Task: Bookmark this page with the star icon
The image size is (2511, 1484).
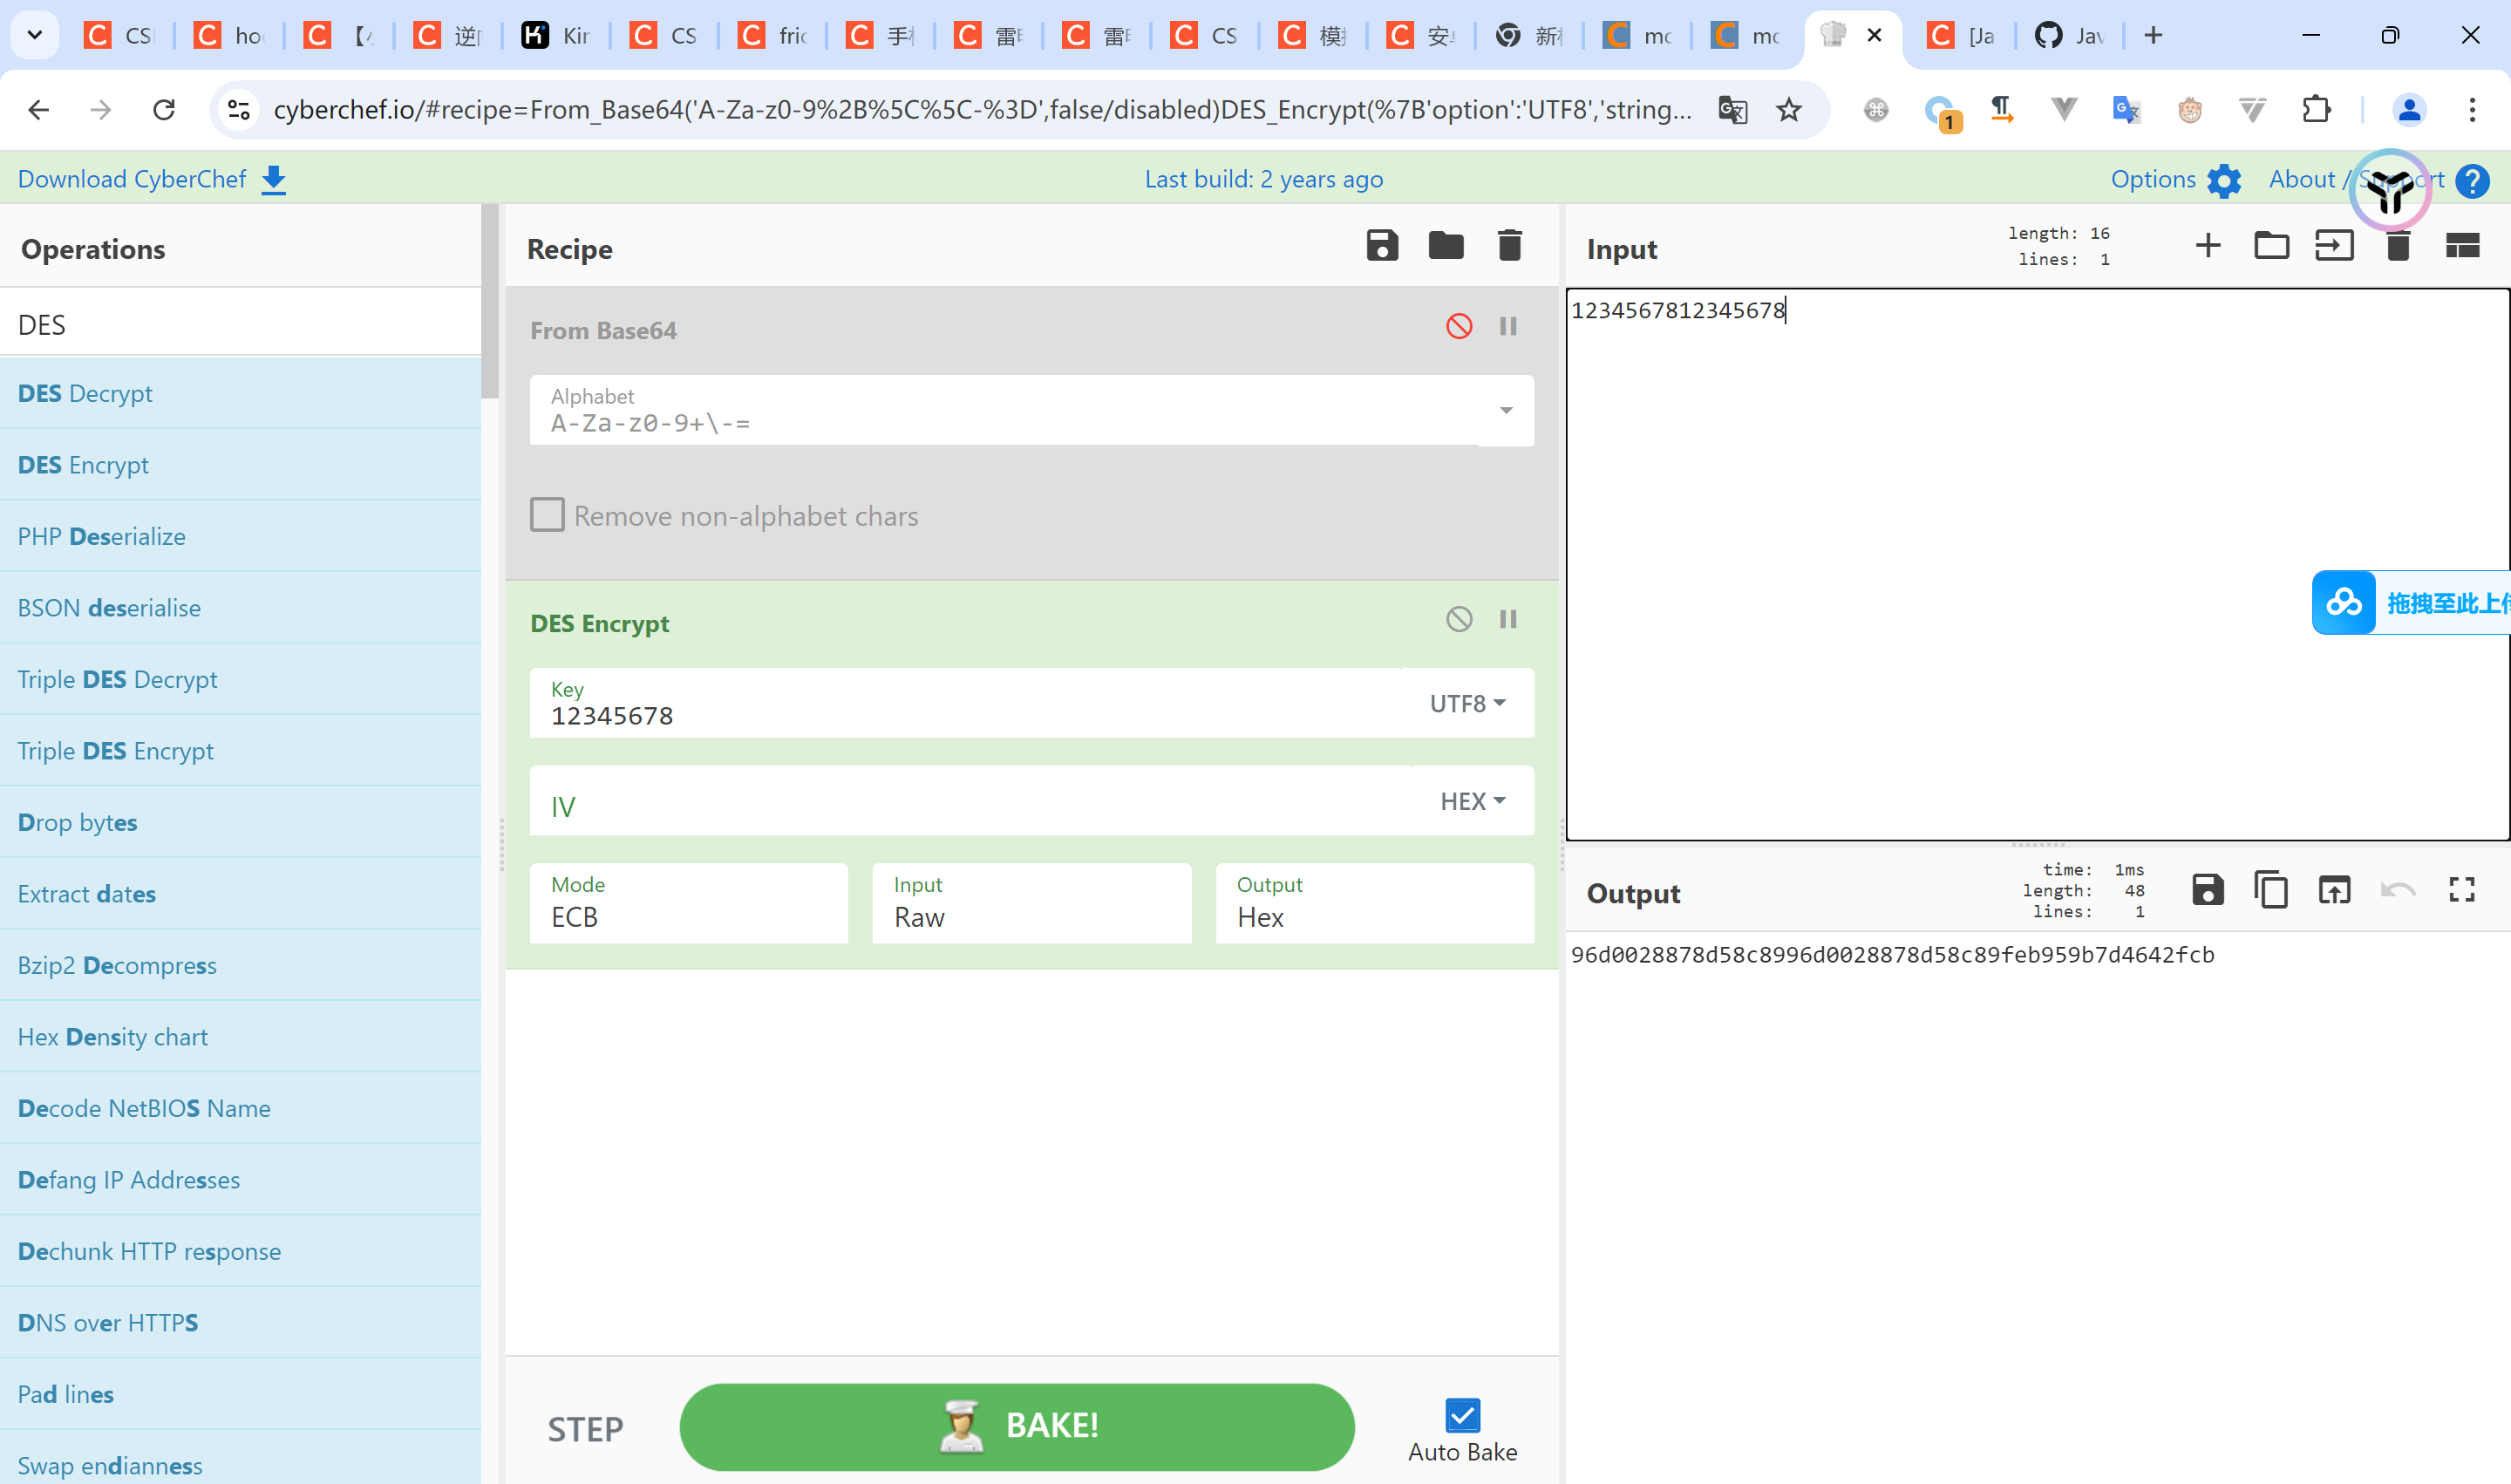Action: [x=1789, y=109]
